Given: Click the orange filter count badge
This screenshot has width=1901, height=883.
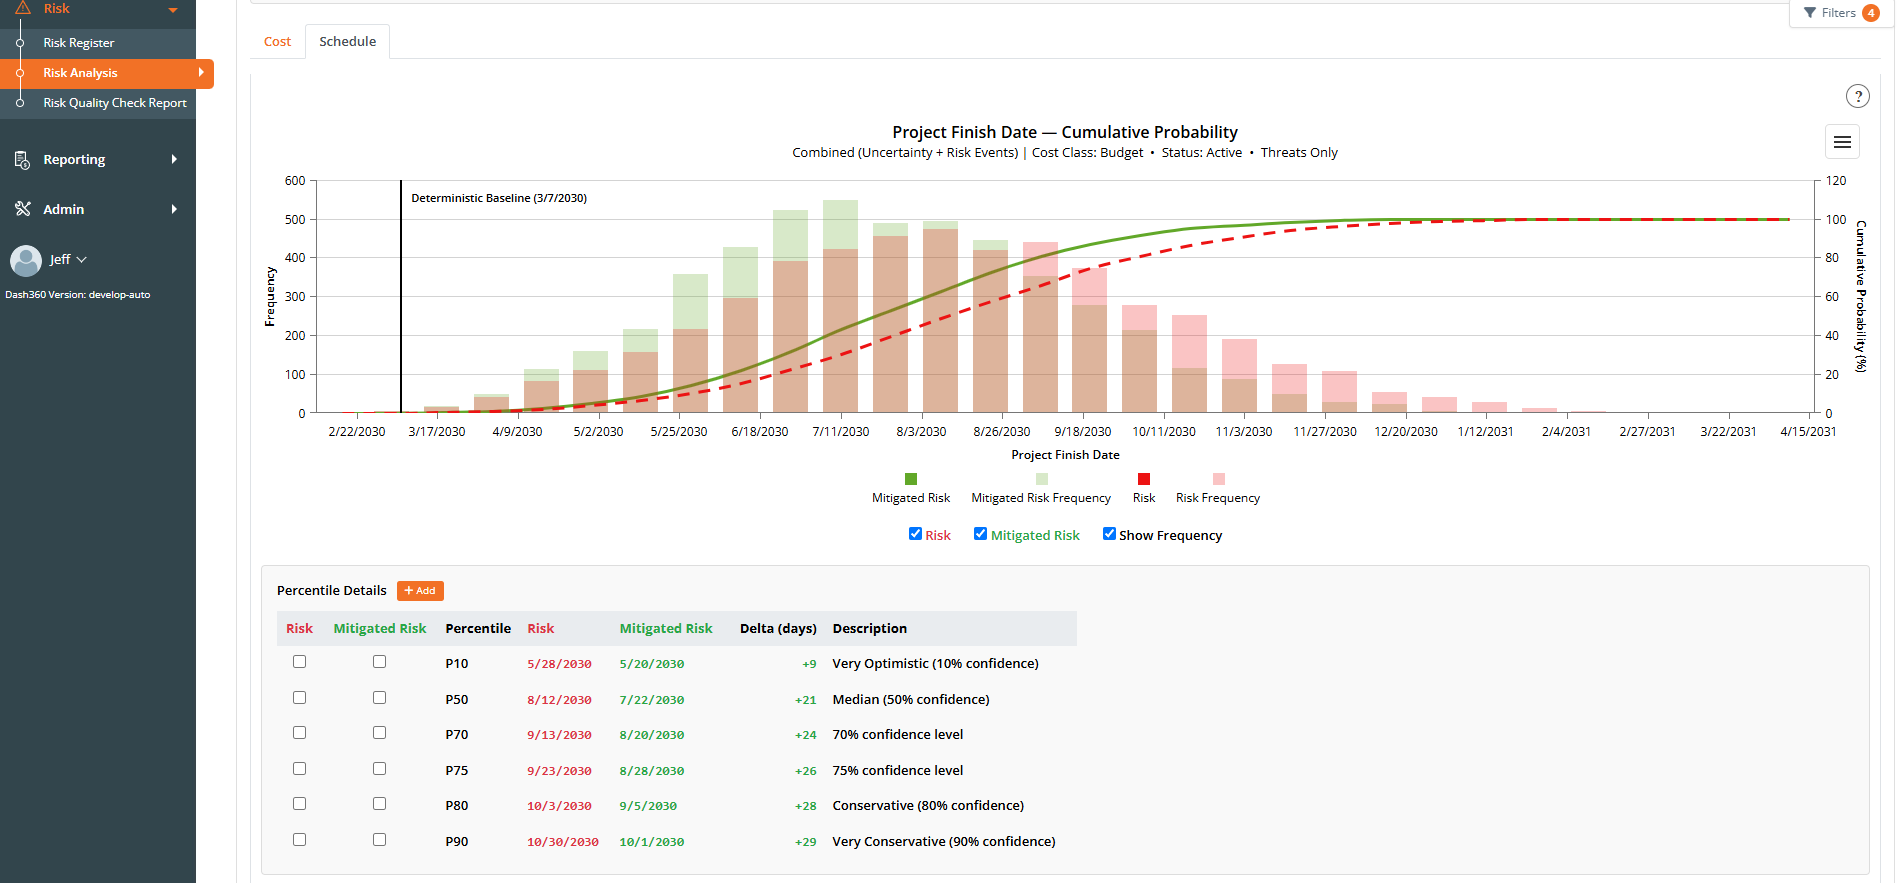Looking at the screenshot, I should coord(1870,13).
